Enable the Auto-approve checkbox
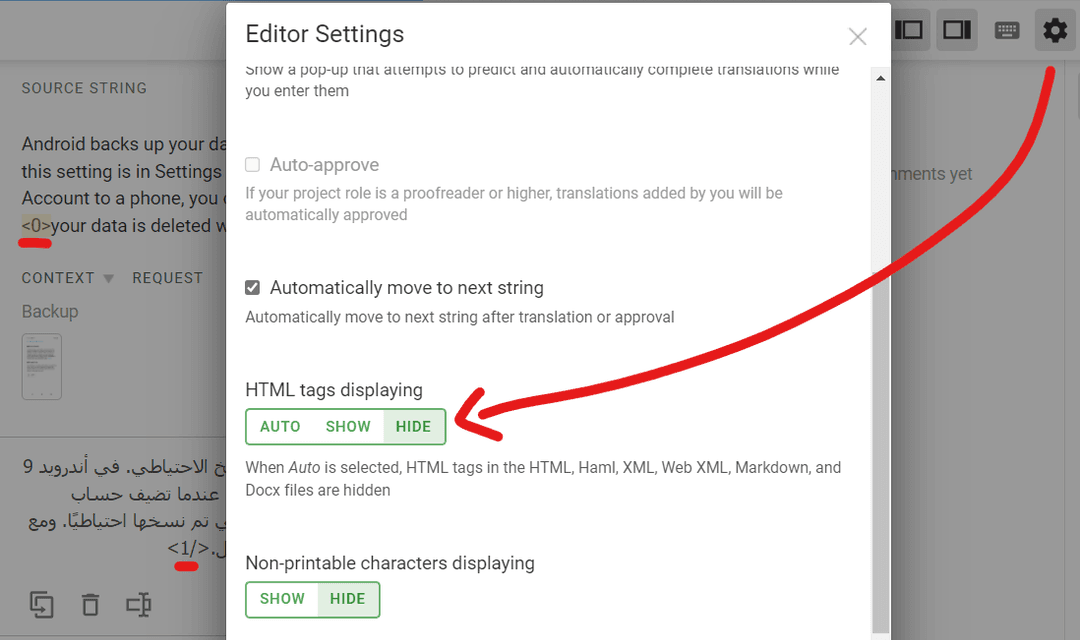1080x640 pixels. 252,164
